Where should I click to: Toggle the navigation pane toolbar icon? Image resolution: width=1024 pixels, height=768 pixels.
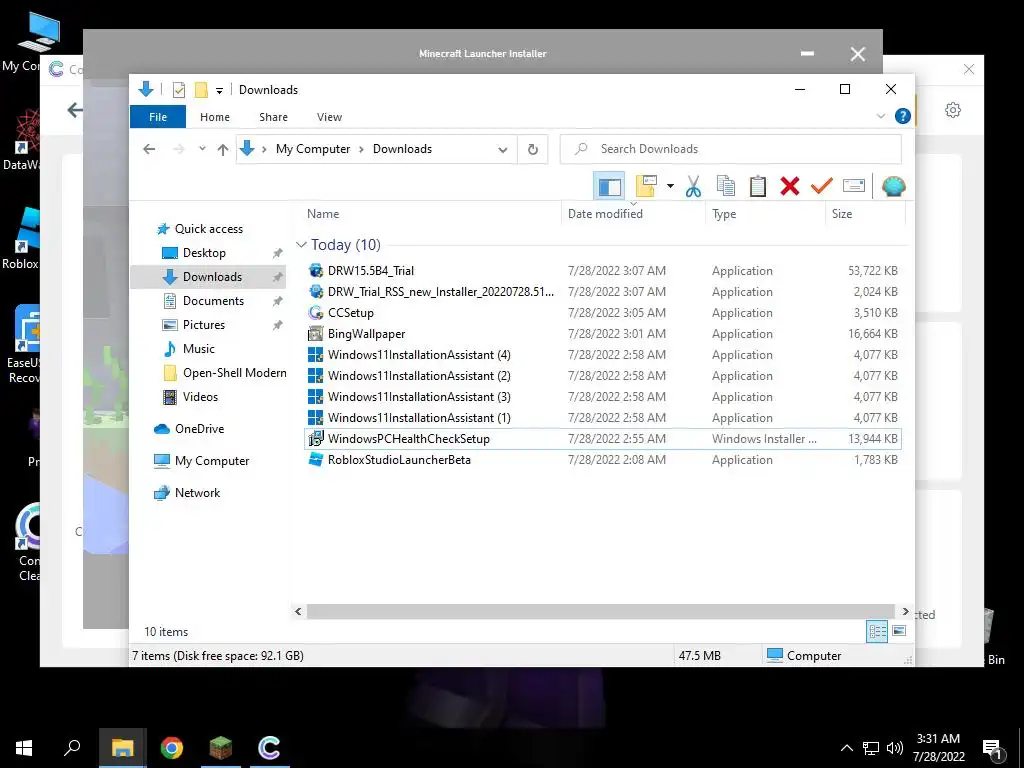pos(609,186)
